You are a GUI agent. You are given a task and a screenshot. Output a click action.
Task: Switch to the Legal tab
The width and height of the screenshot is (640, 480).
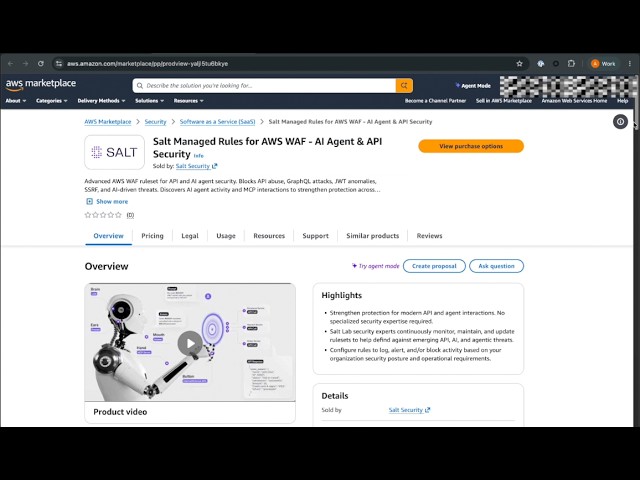(x=190, y=236)
